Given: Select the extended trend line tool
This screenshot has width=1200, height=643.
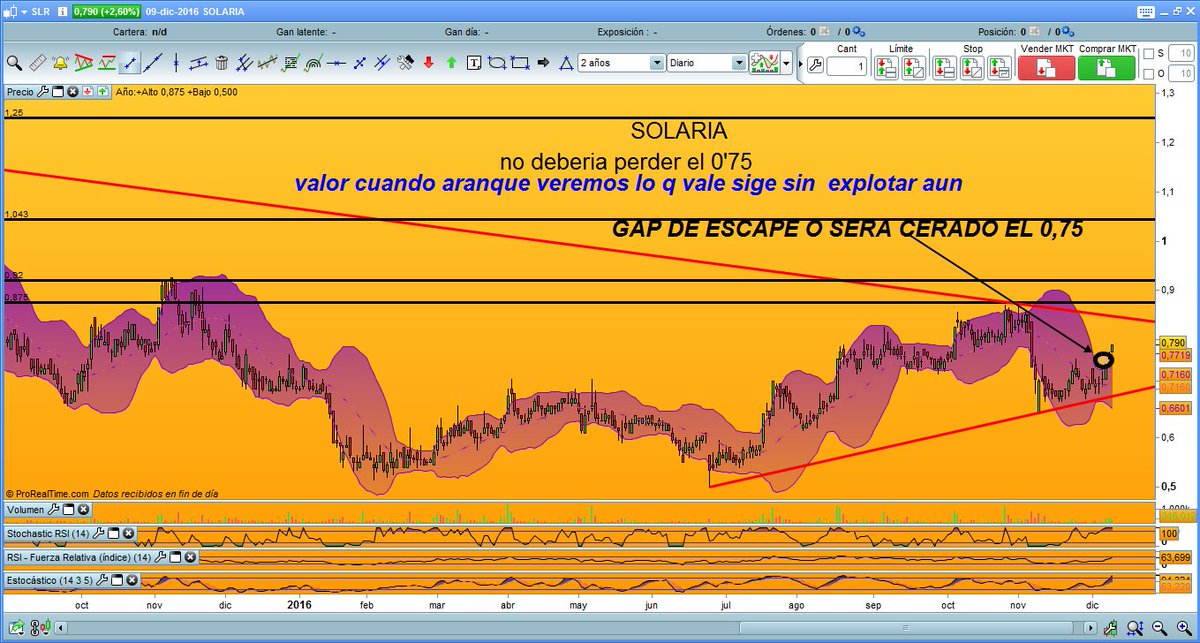Looking at the screenshot, I should [x=153, y=62].
